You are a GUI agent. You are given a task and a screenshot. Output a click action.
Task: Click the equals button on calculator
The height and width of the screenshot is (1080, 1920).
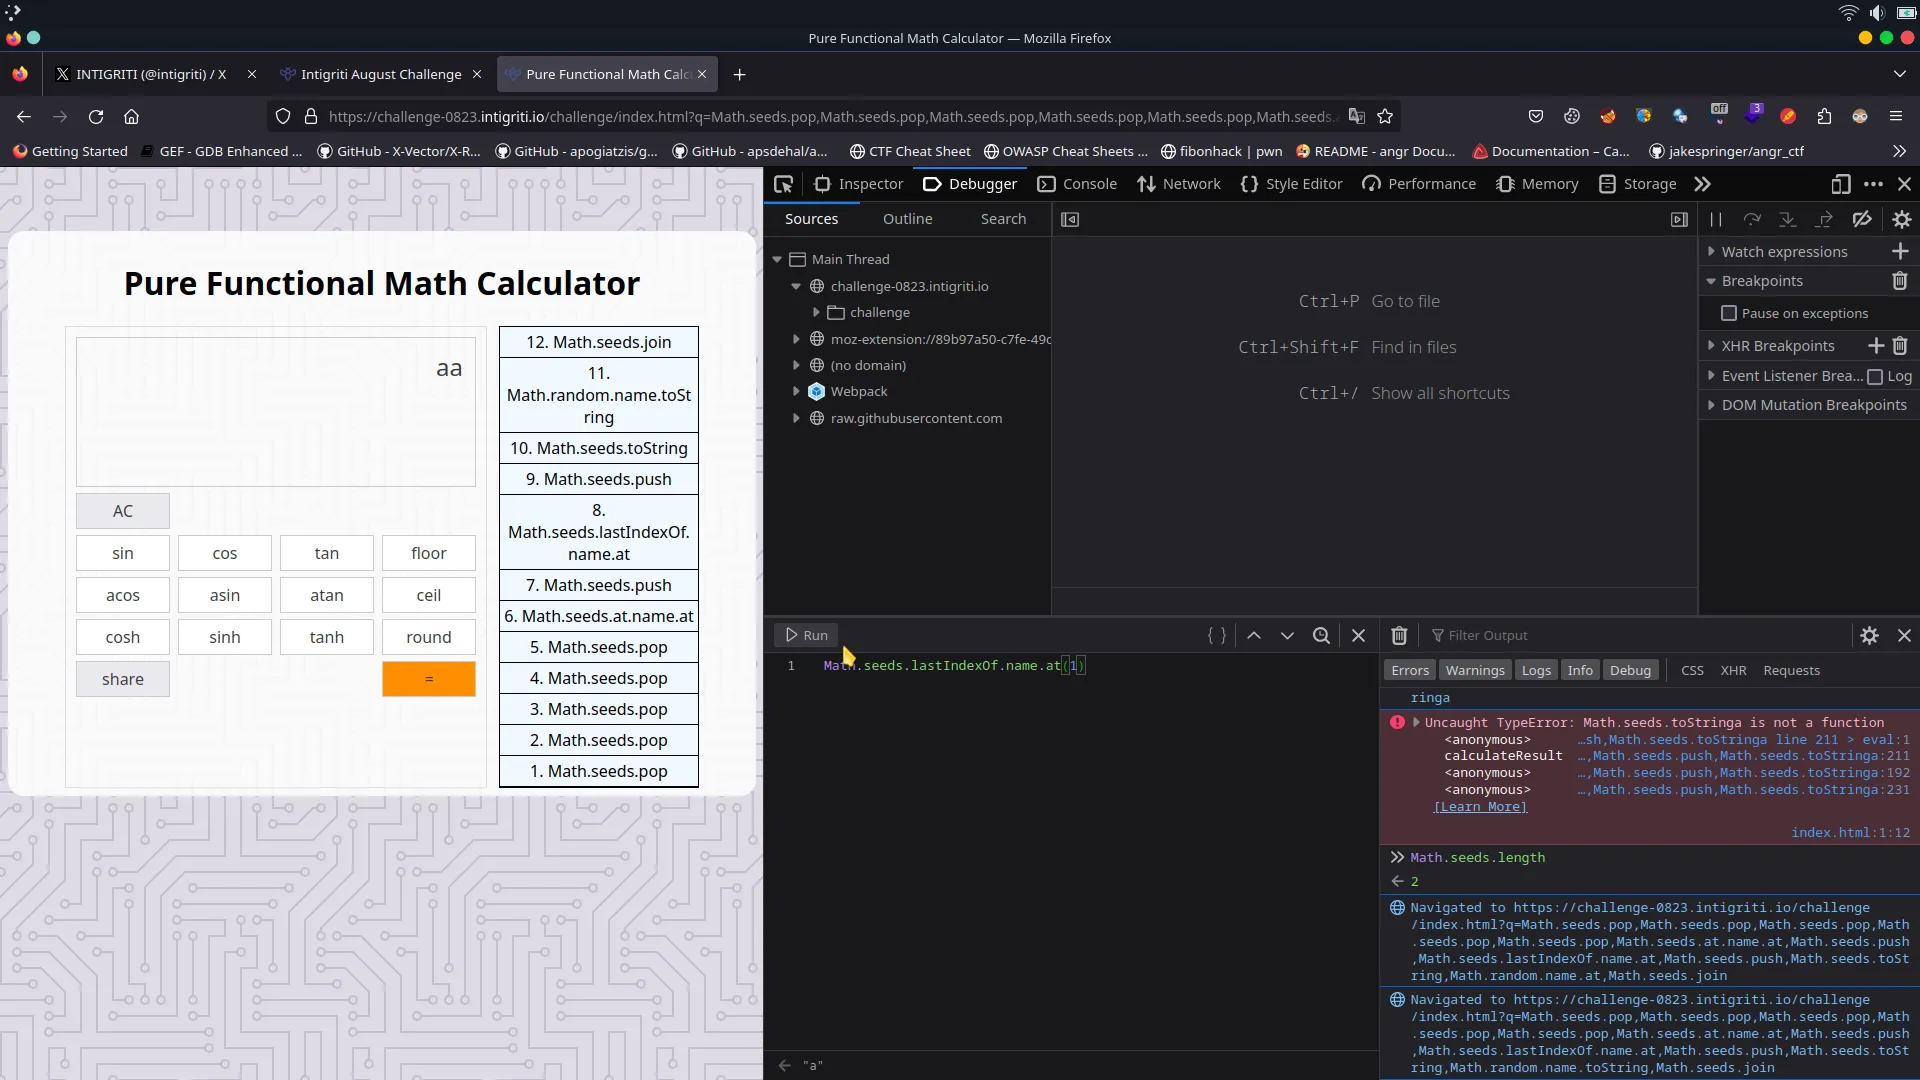tap(429, 678)
